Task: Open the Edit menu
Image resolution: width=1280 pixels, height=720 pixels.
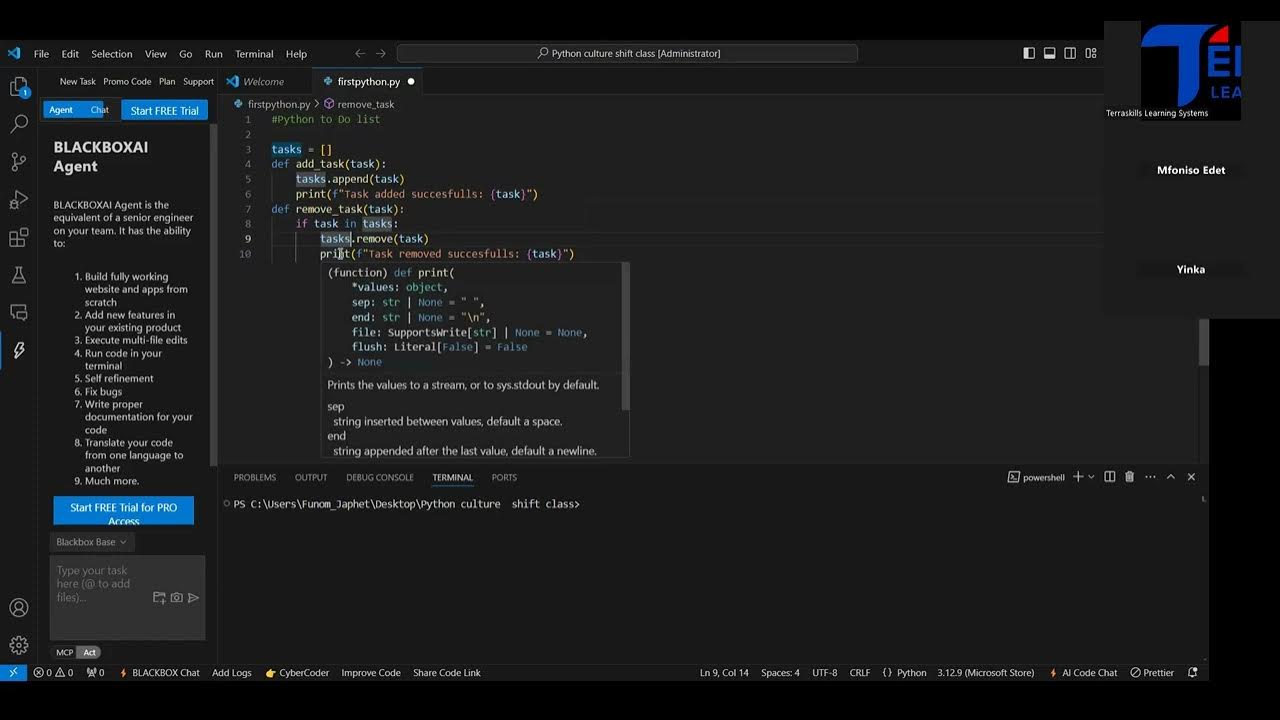Action: click(70, 54)
